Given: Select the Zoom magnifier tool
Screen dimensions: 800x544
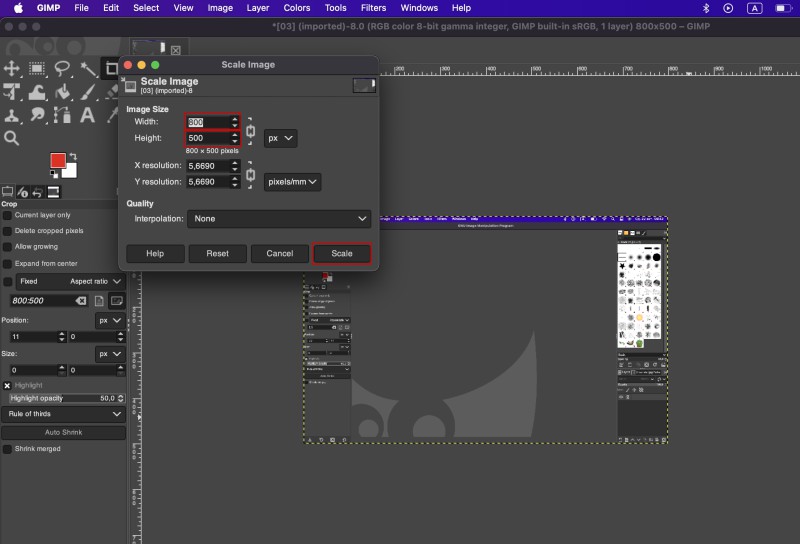Looking at the screenshot, I should [x=12, y=138].
